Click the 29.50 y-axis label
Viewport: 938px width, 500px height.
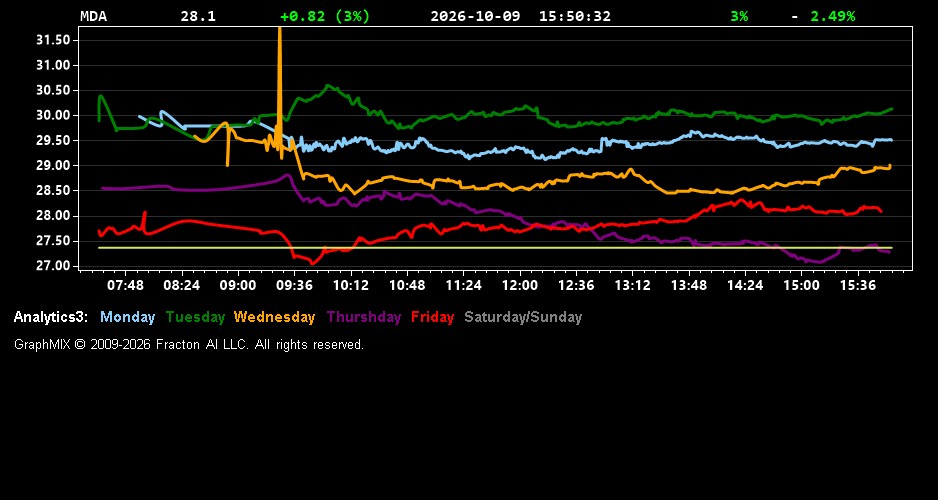pos(54,141)
